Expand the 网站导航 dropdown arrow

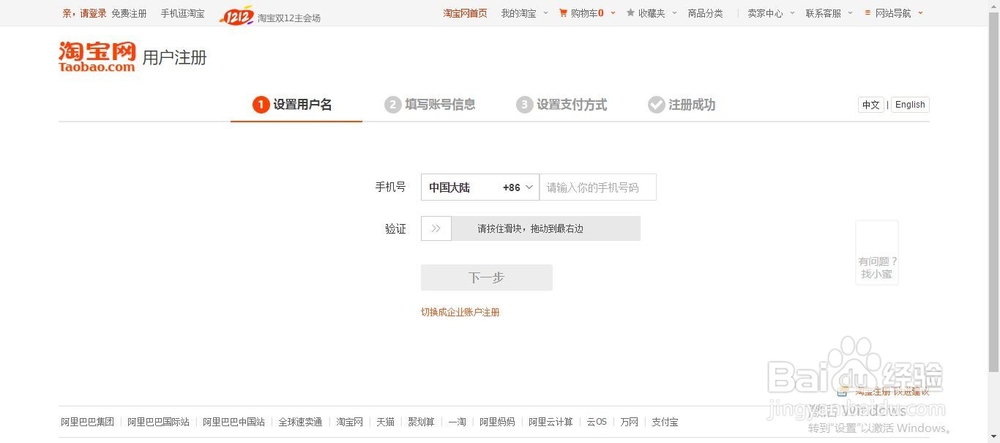pyautogui.click(x=920, y=13)
